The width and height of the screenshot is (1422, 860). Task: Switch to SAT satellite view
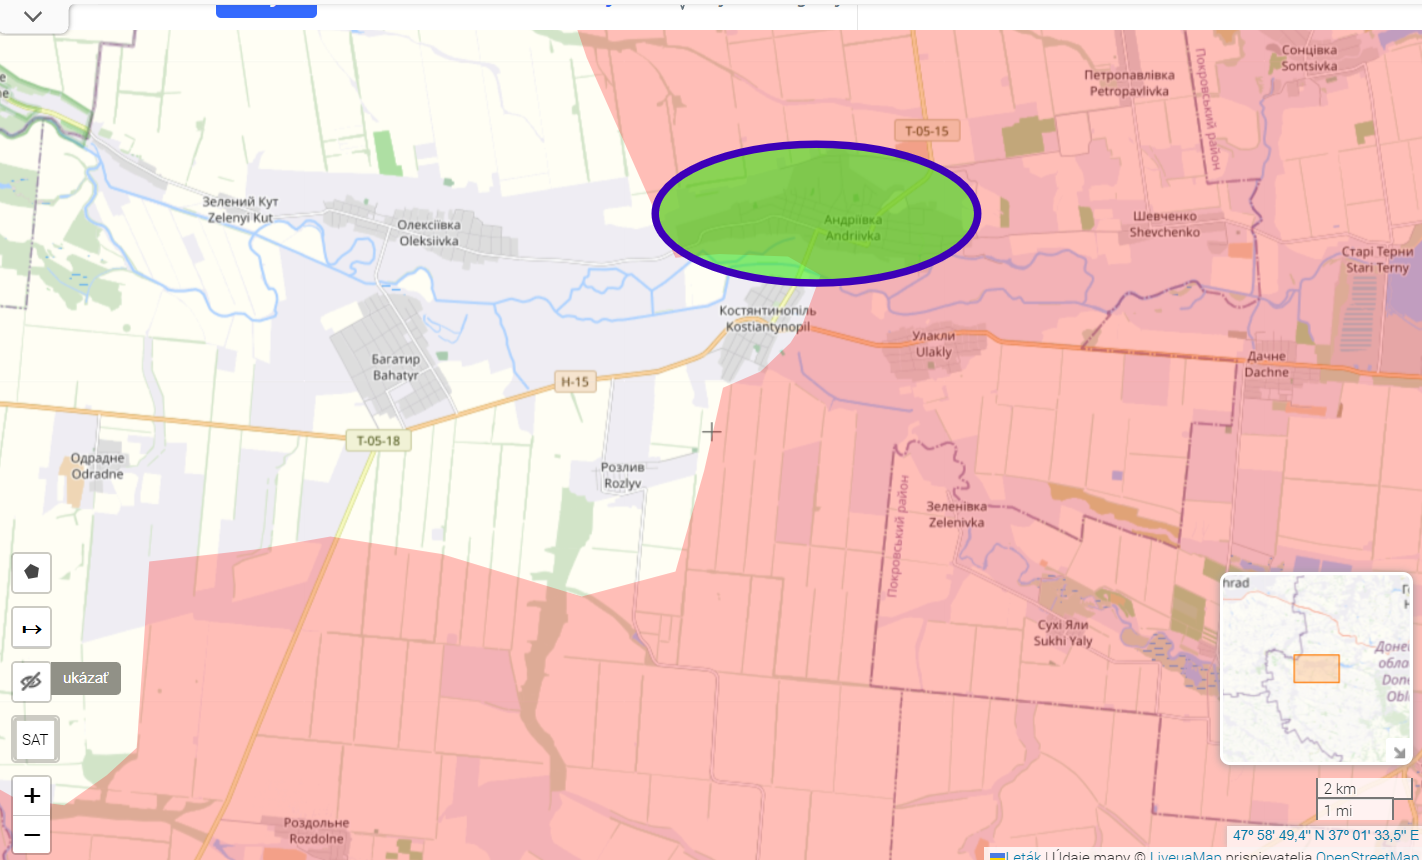click(x=35, y=739)
